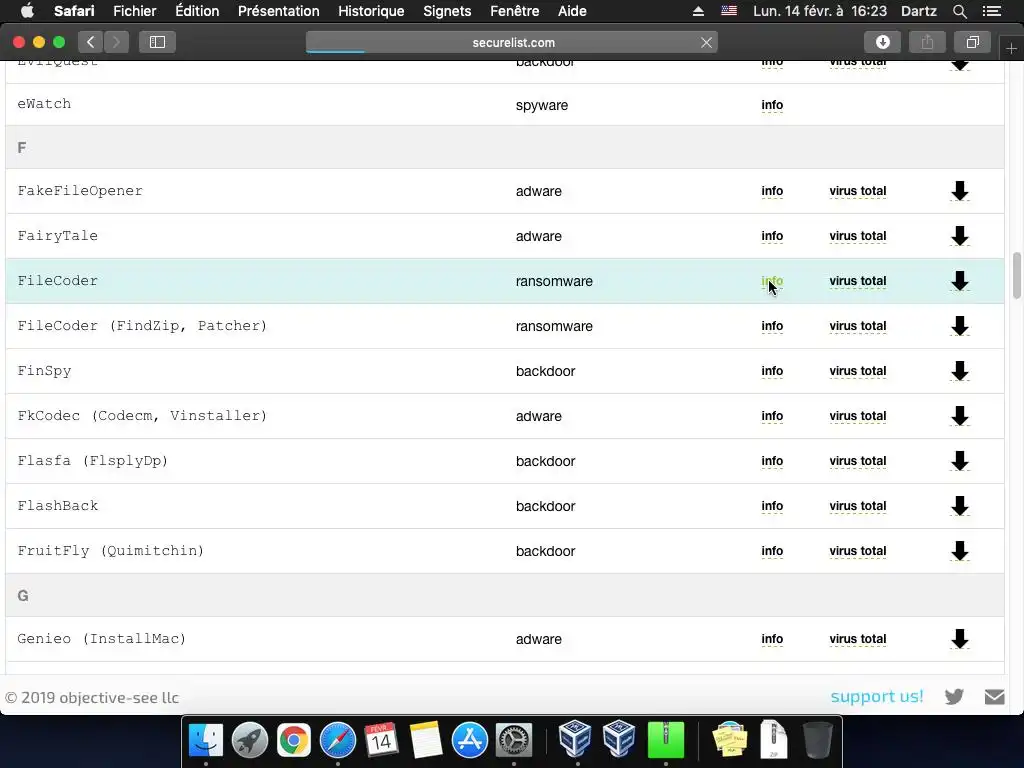
Task: Open the Historique menu
Action: (371, 11)
